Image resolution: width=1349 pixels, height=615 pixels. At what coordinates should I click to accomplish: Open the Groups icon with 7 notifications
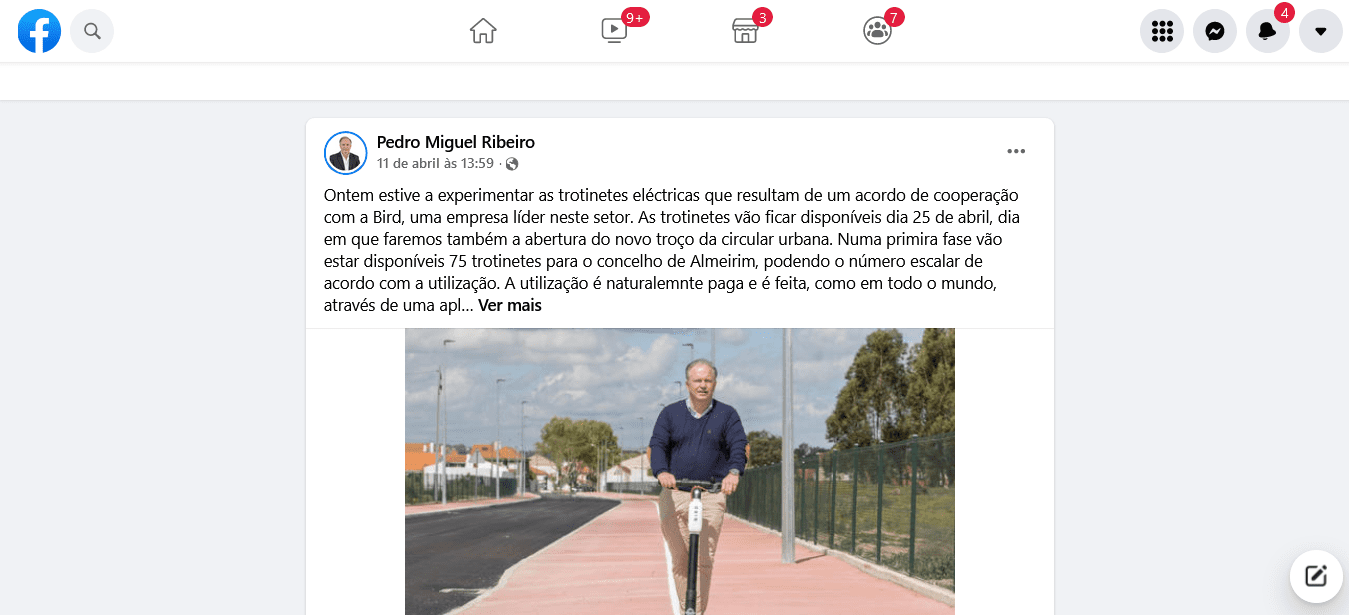[877, 31]
